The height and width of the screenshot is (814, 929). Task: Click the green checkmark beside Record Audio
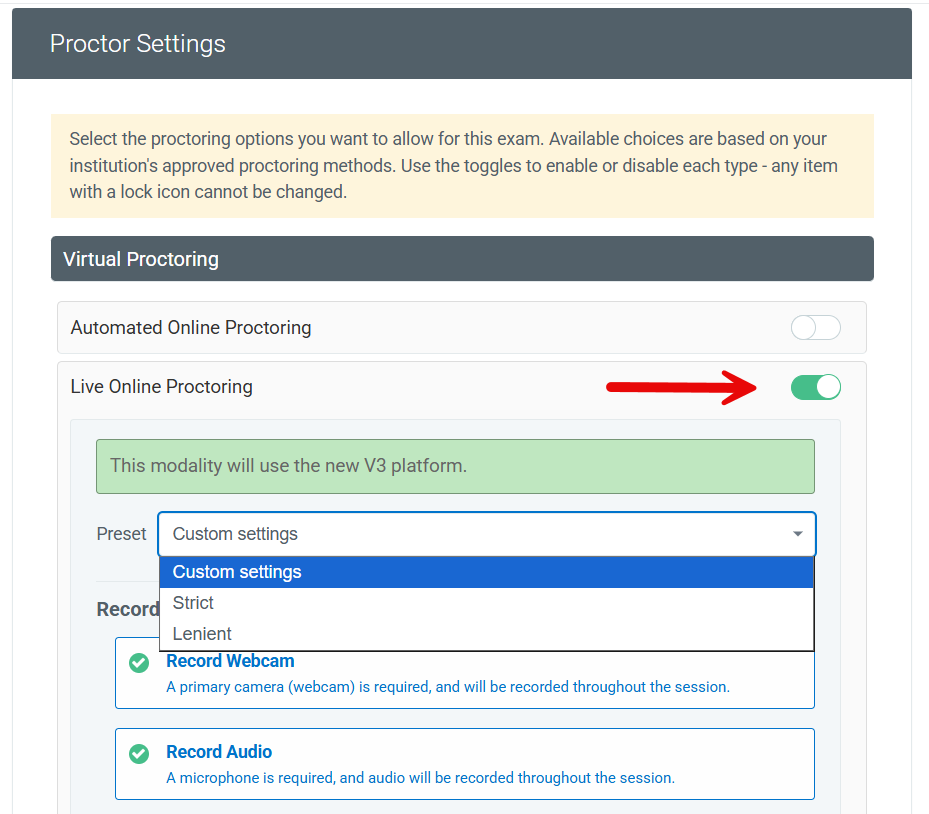pyautogui.click(x=139, y=753)
